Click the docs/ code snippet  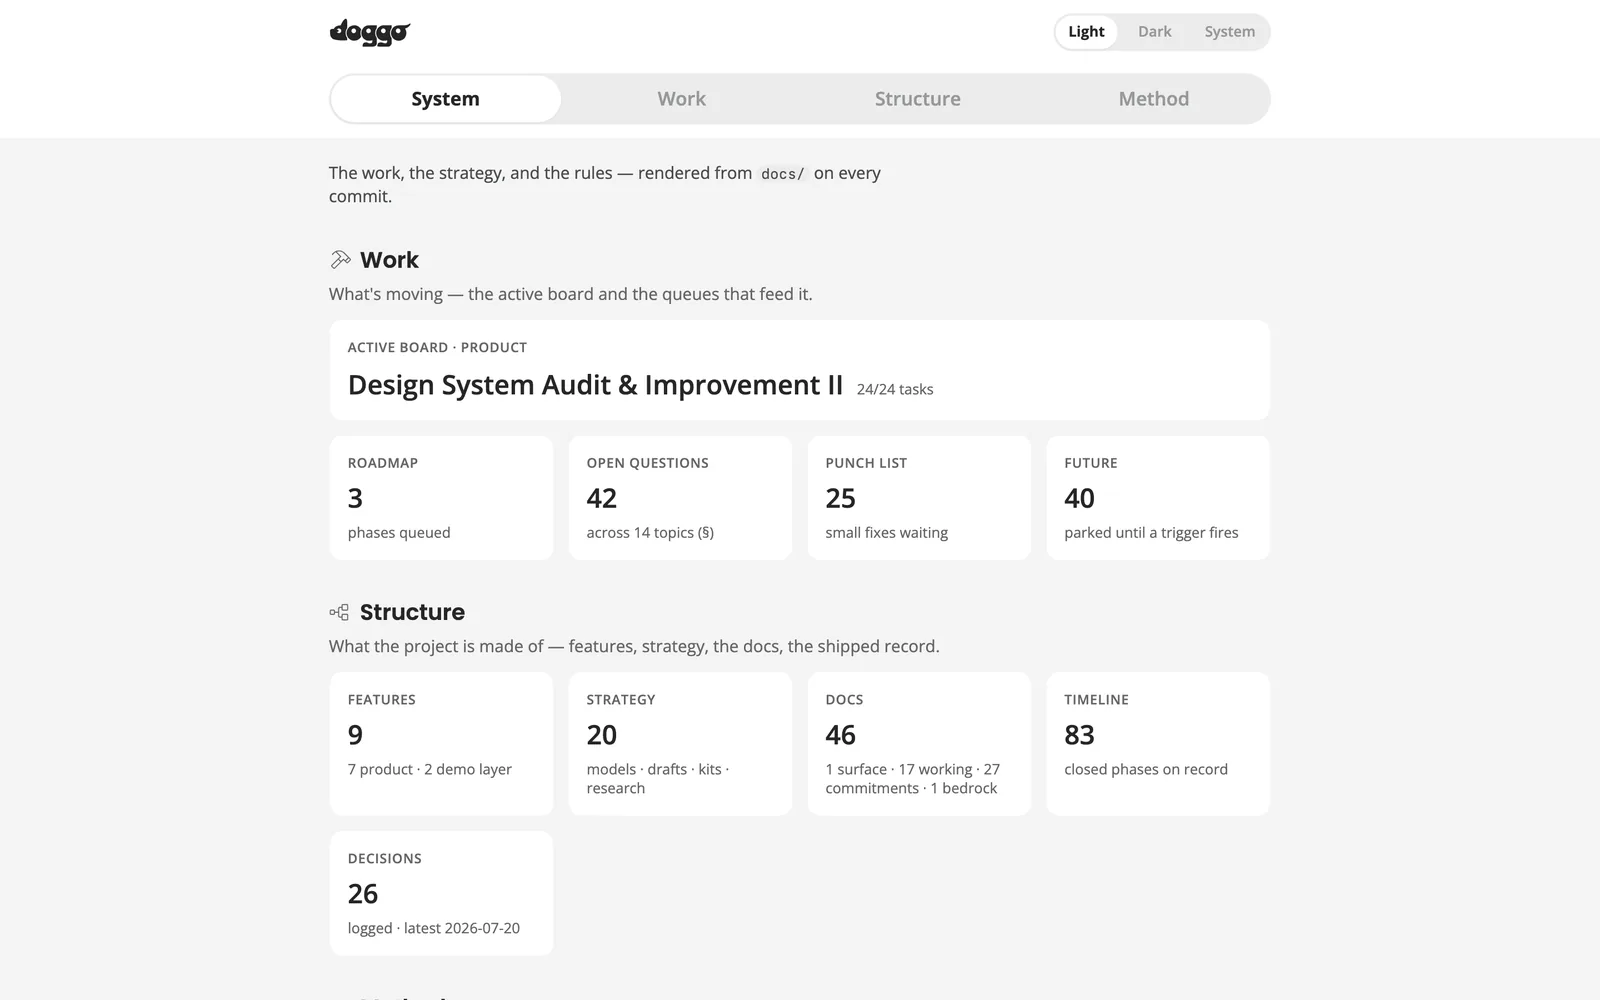(782, 174)
